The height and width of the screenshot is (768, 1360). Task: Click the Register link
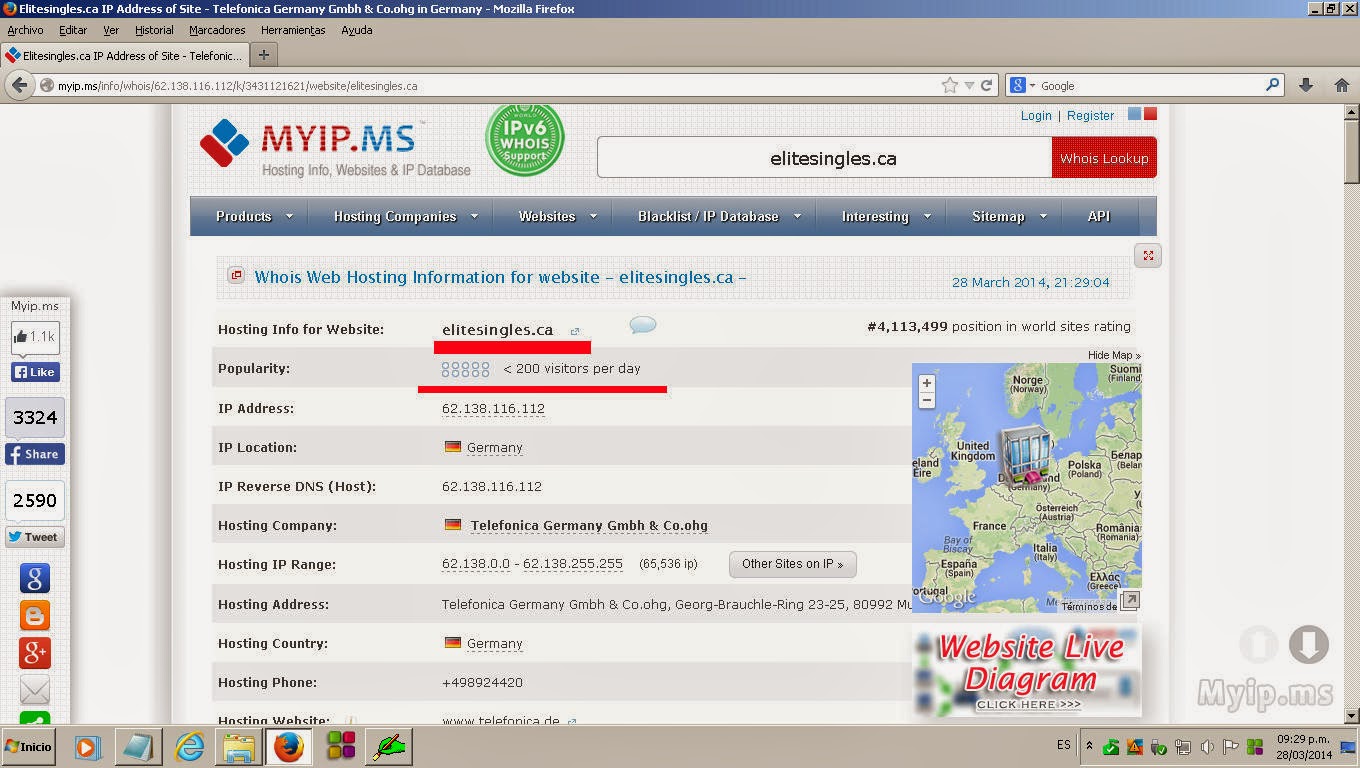(1090, 115)
